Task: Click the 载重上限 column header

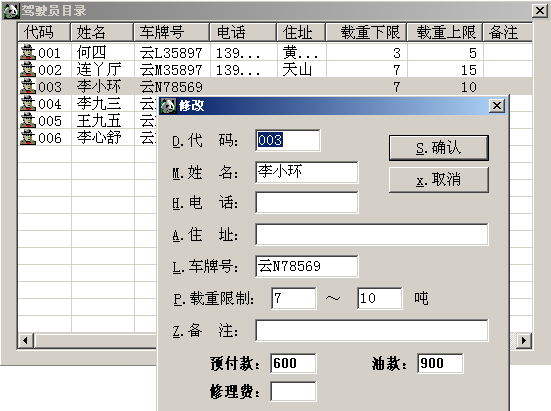Action: pyautogui.click(x=445, y=32)
